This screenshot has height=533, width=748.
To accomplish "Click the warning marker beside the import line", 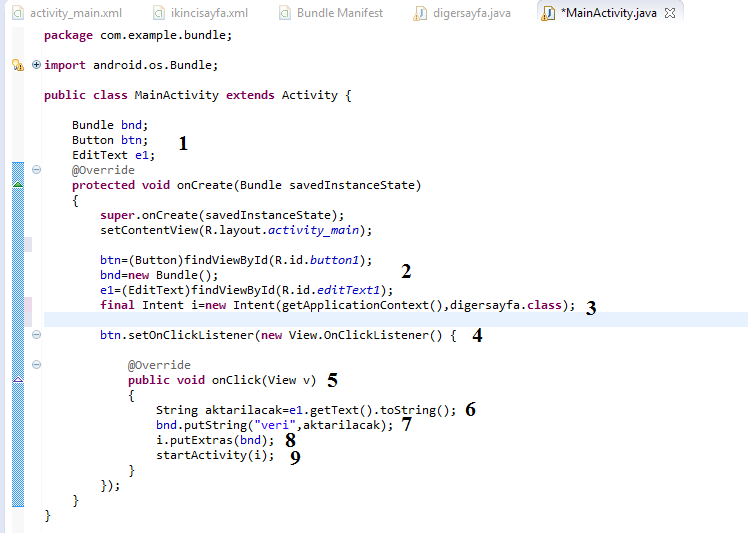I will pyautogui.click(x=16, y=65).
